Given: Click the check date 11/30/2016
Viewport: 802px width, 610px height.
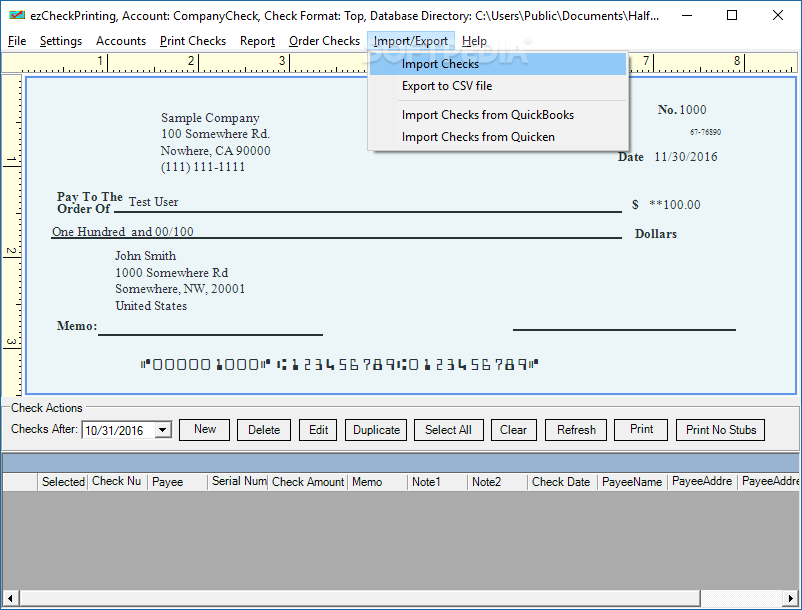Looking at the screenshot, I should point(686,156).
